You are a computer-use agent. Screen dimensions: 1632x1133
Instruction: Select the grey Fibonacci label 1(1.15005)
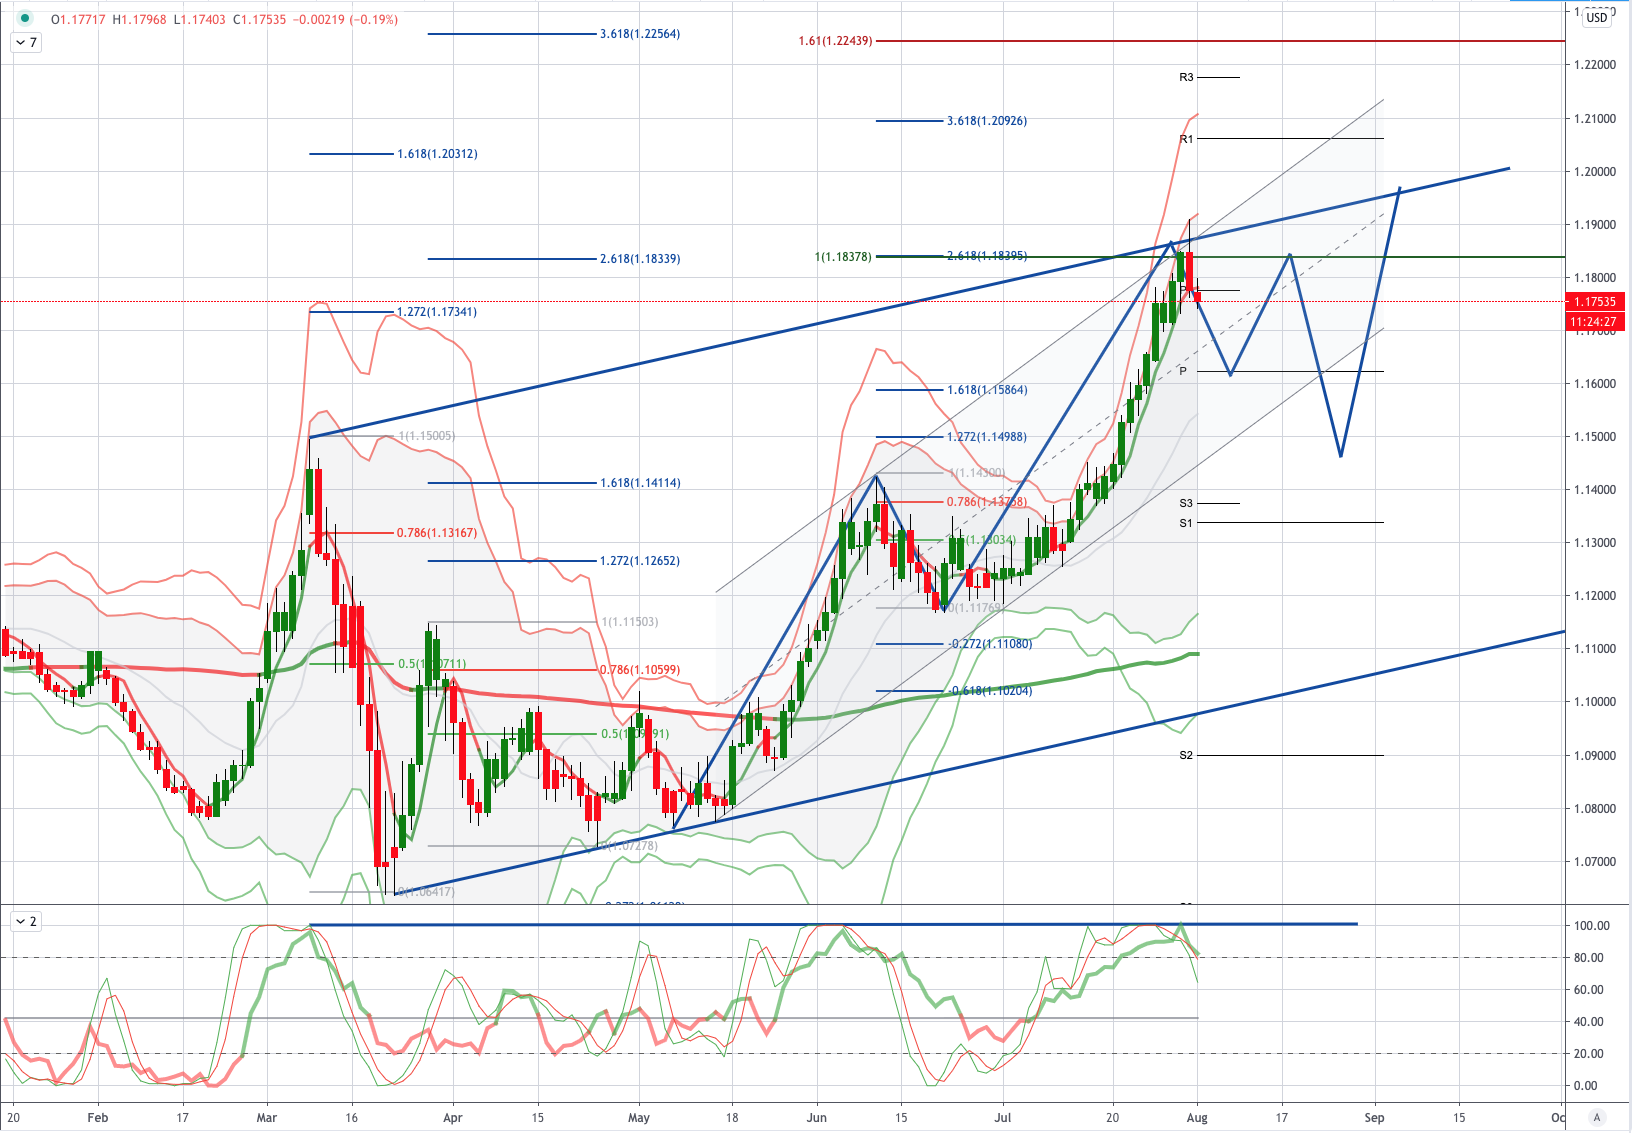click(427, 436)
